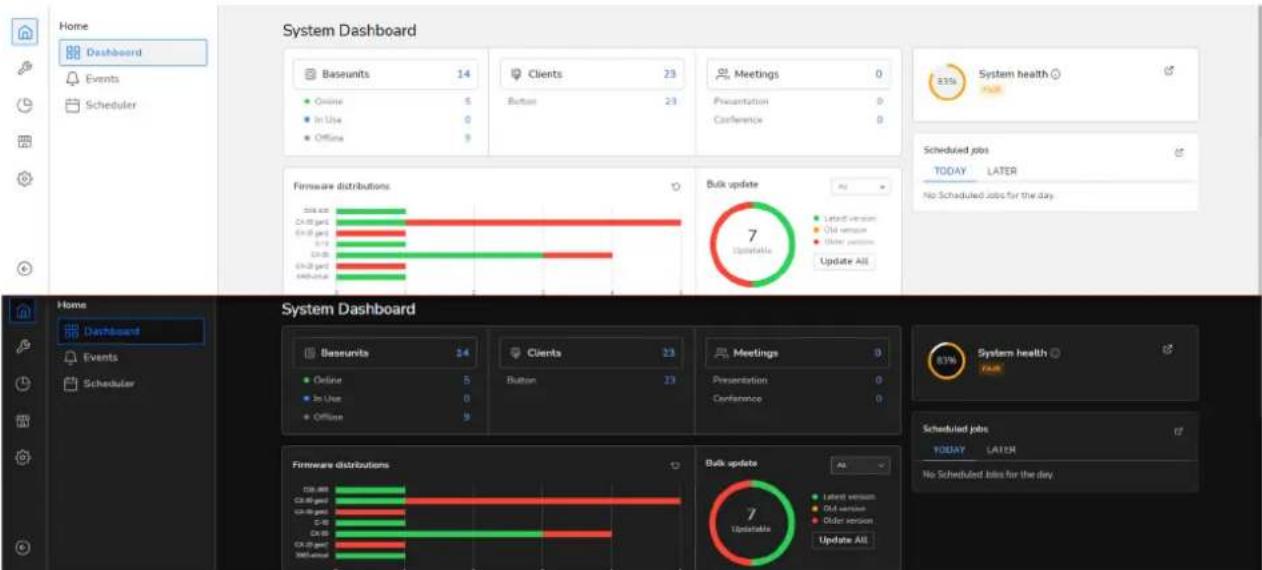Viewport: 1262px width, 570px height.
Task: Open Scheduled jobs external link icon, dark theme
Action: tap(1178, 431)
